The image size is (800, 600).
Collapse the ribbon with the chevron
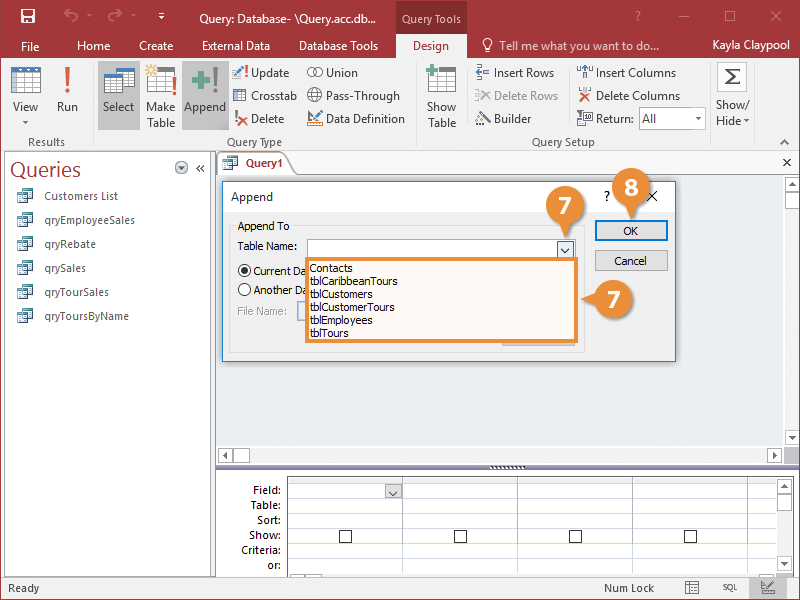click(x=784, y=142)
